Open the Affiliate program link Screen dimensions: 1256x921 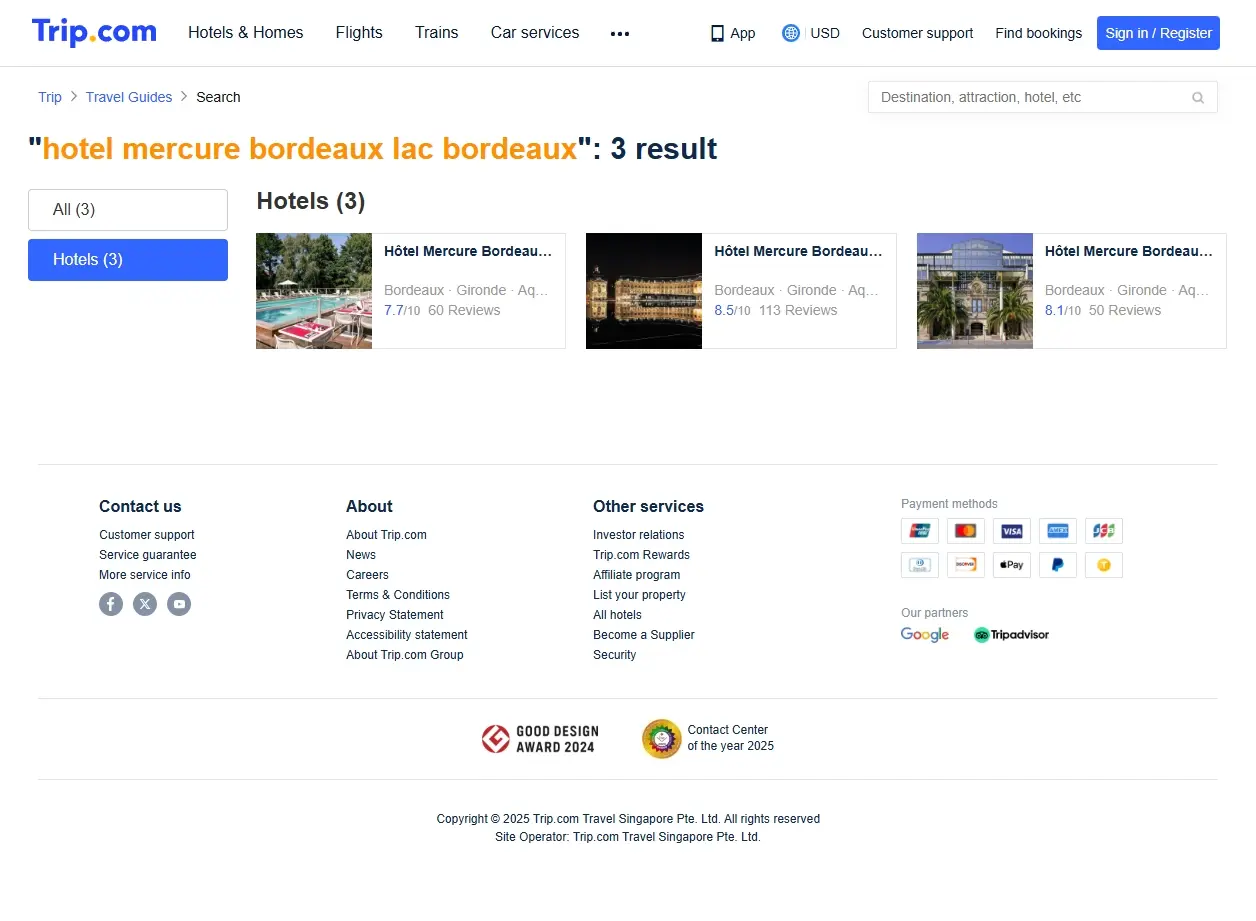(636, 575)
